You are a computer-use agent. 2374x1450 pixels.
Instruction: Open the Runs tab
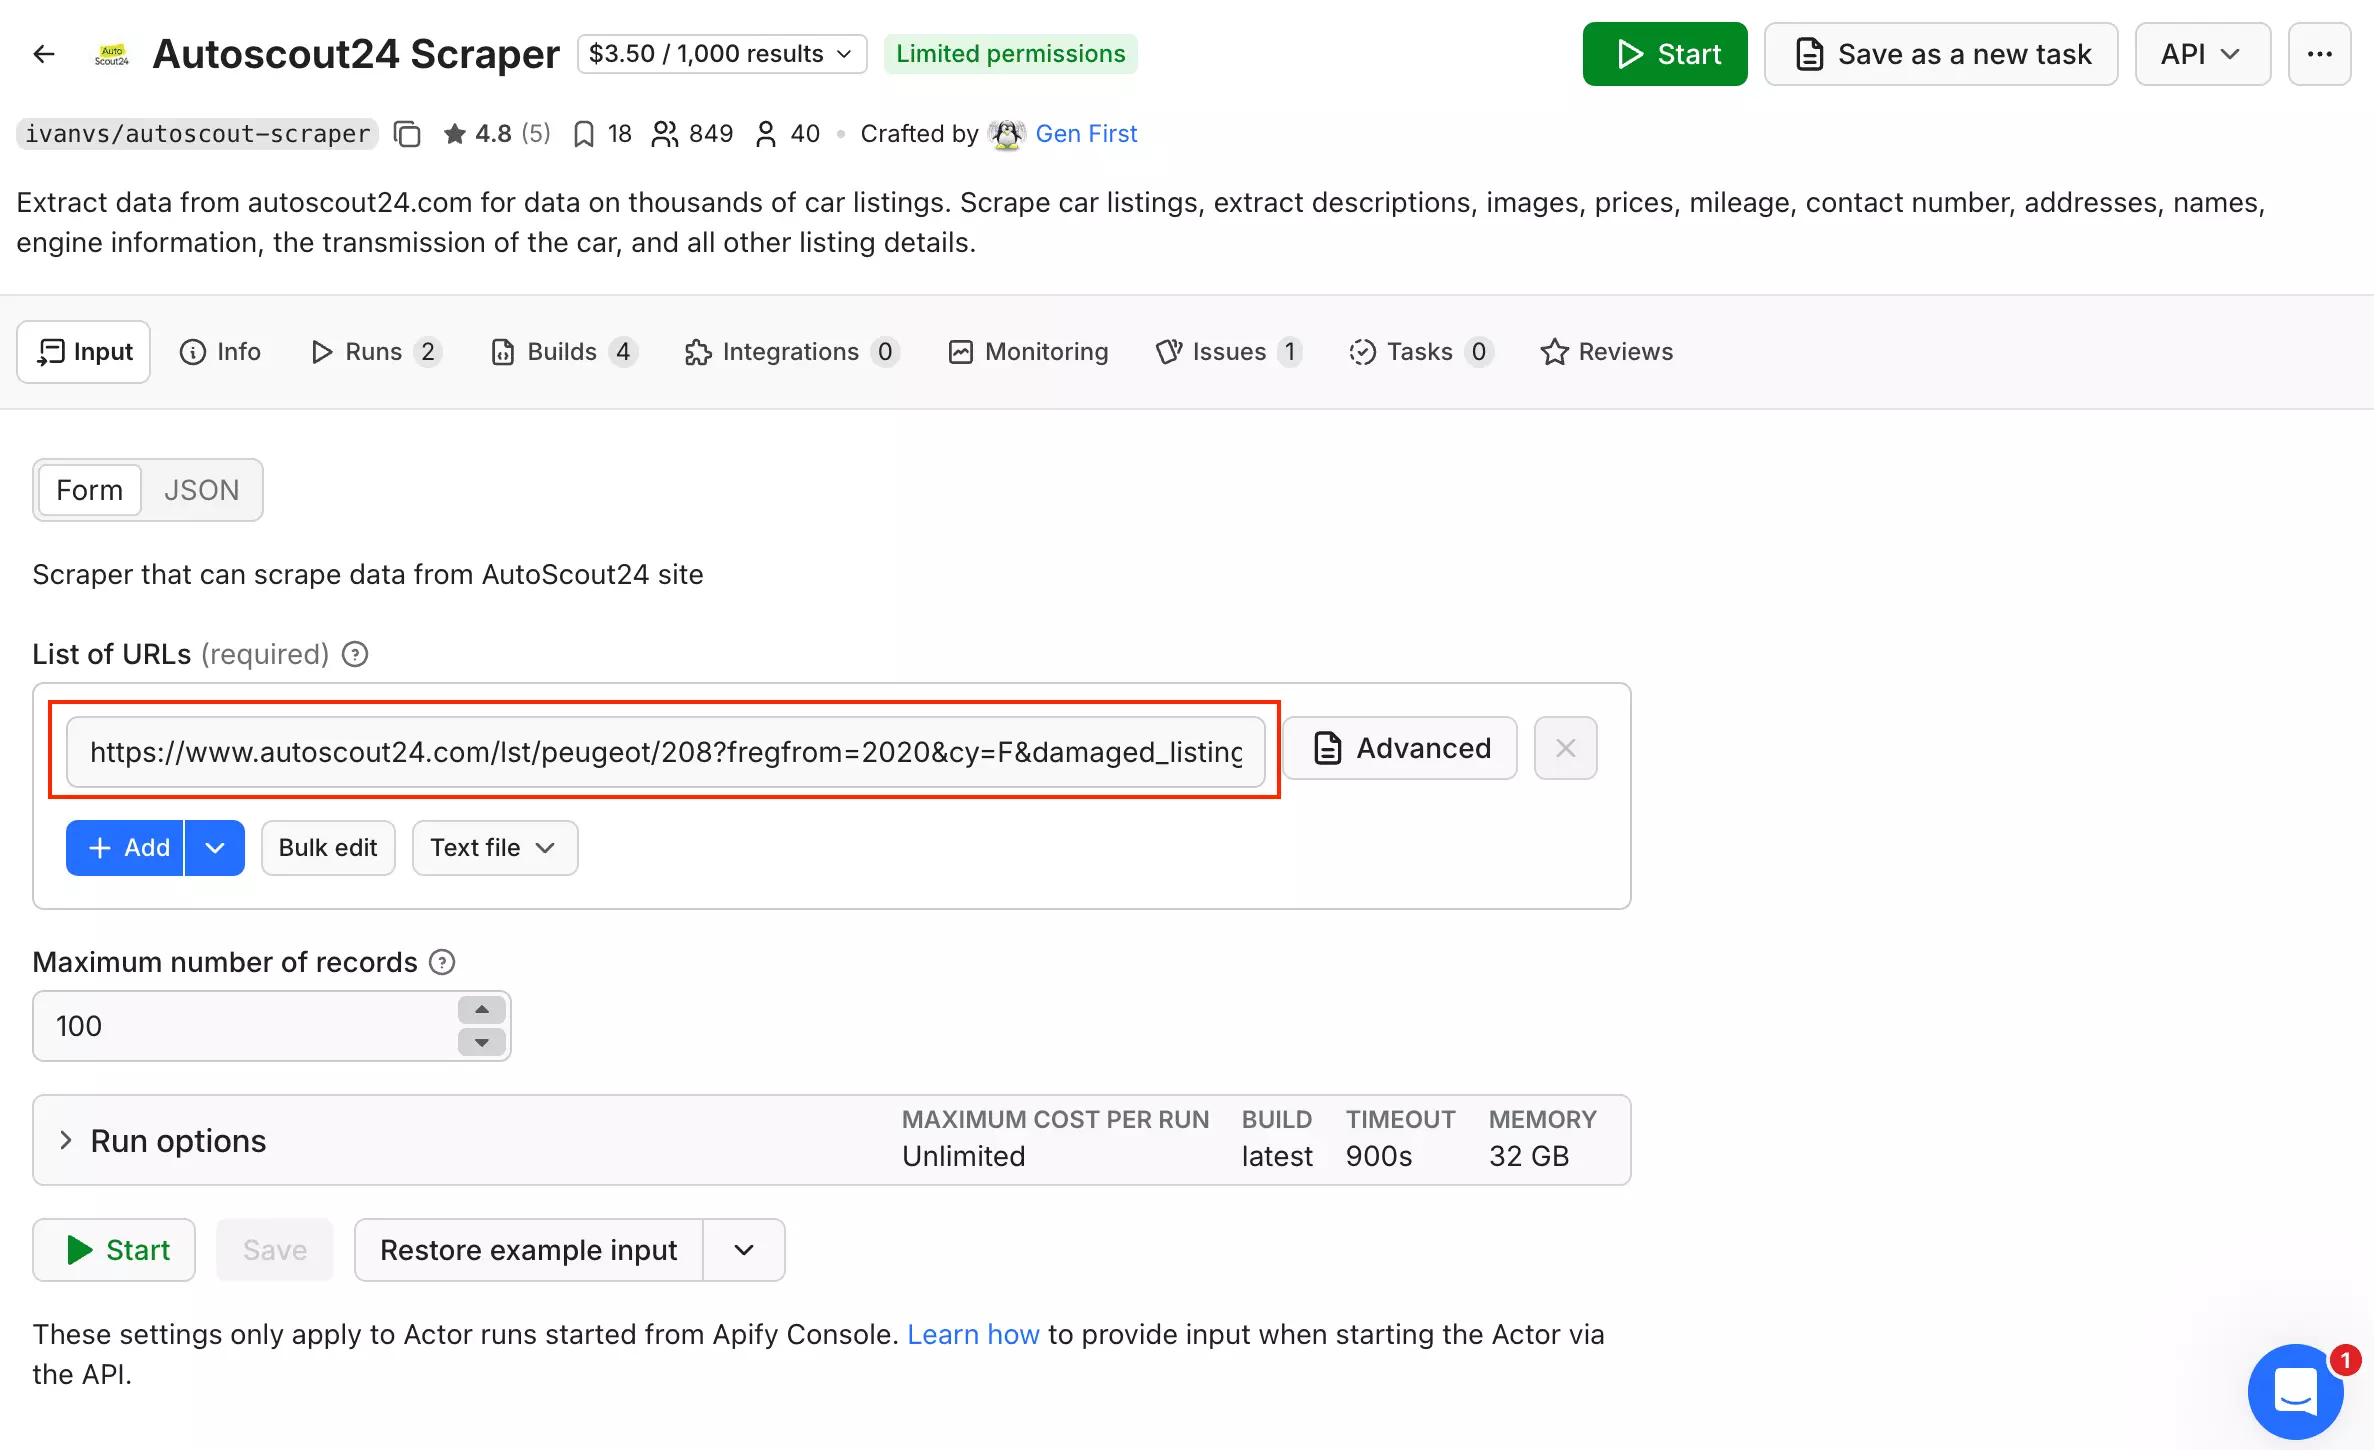click(x=376, y=352)
